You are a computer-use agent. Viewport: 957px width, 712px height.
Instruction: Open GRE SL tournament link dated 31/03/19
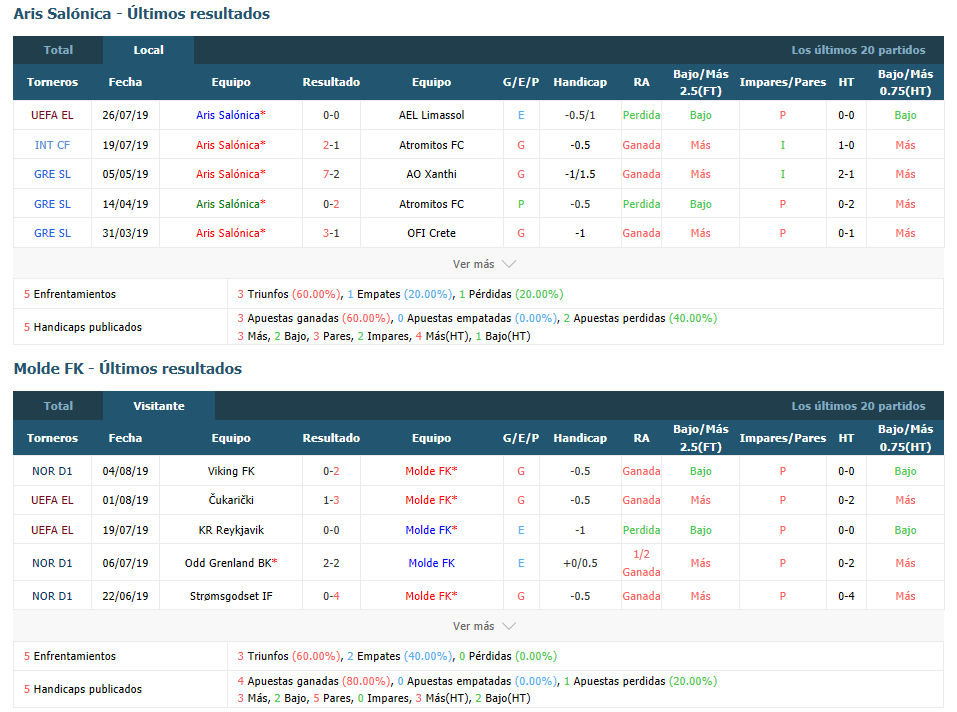[x=52, y=233]
